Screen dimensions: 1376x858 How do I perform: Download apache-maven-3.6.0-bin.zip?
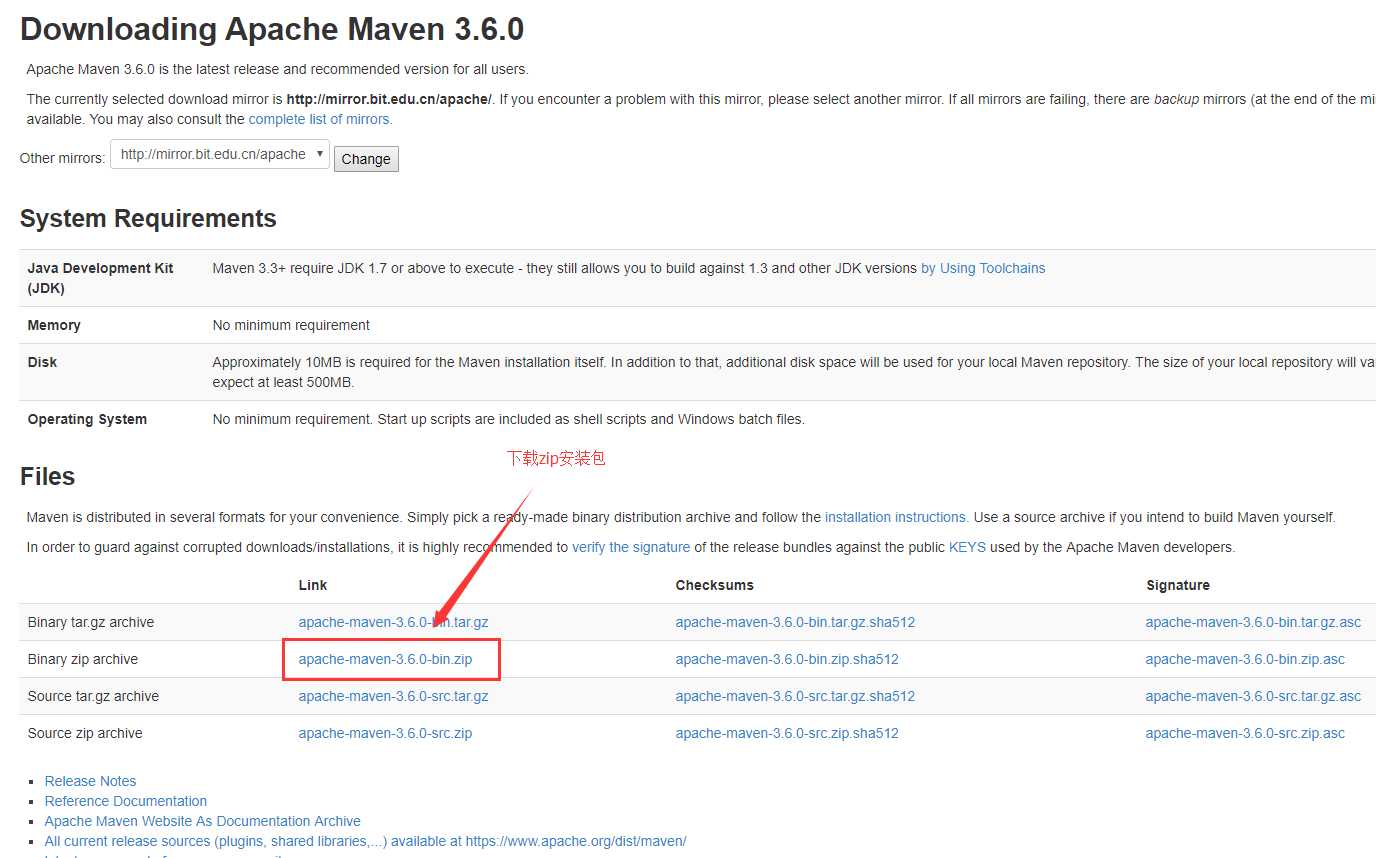point(385,659)
